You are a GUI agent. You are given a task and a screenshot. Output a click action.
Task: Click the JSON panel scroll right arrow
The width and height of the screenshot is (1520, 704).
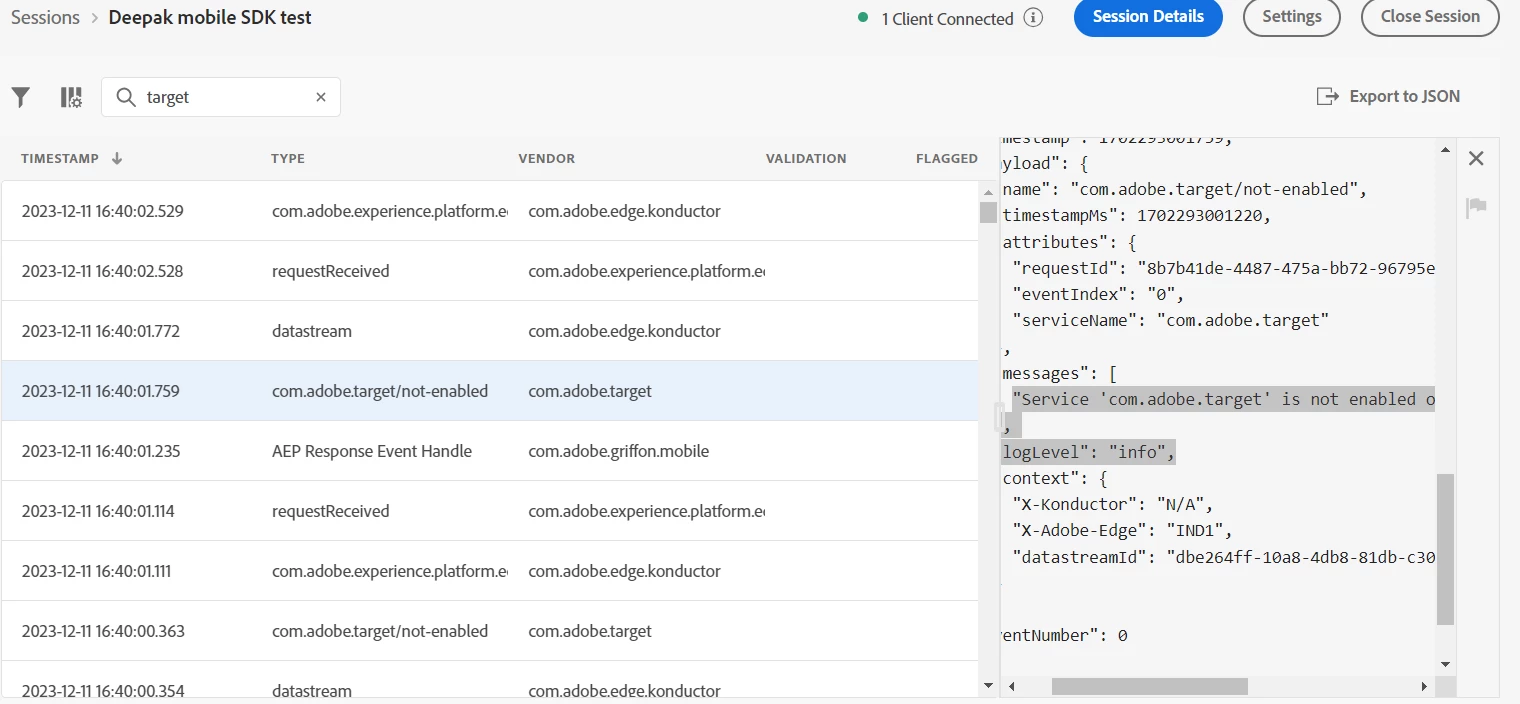pos(1426,686)
